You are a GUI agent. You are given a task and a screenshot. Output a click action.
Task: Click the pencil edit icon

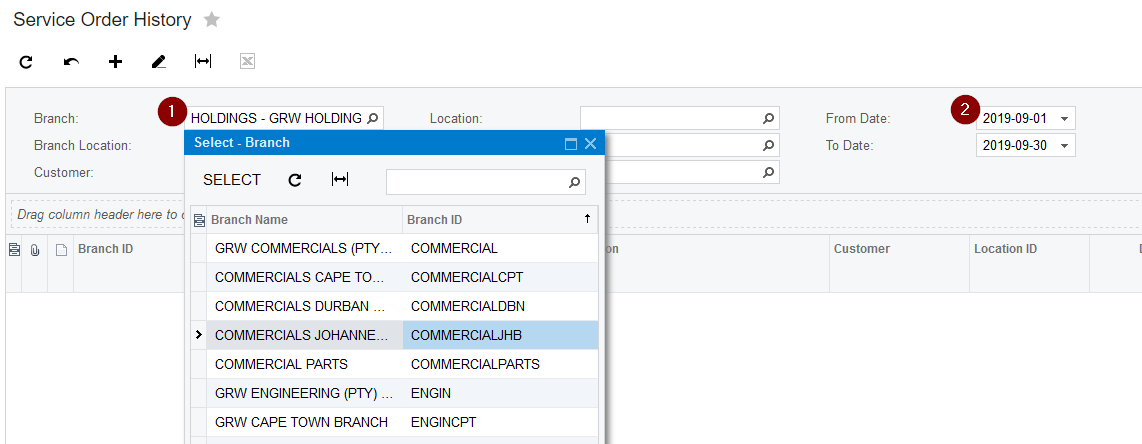(x=158, y=62)
